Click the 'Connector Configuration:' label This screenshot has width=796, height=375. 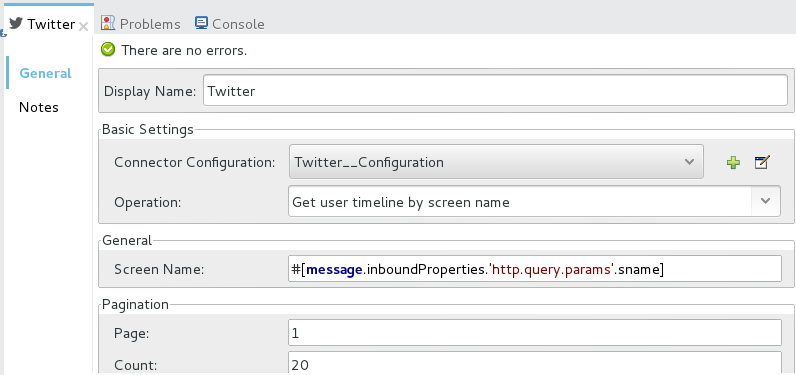click(195, 162)
